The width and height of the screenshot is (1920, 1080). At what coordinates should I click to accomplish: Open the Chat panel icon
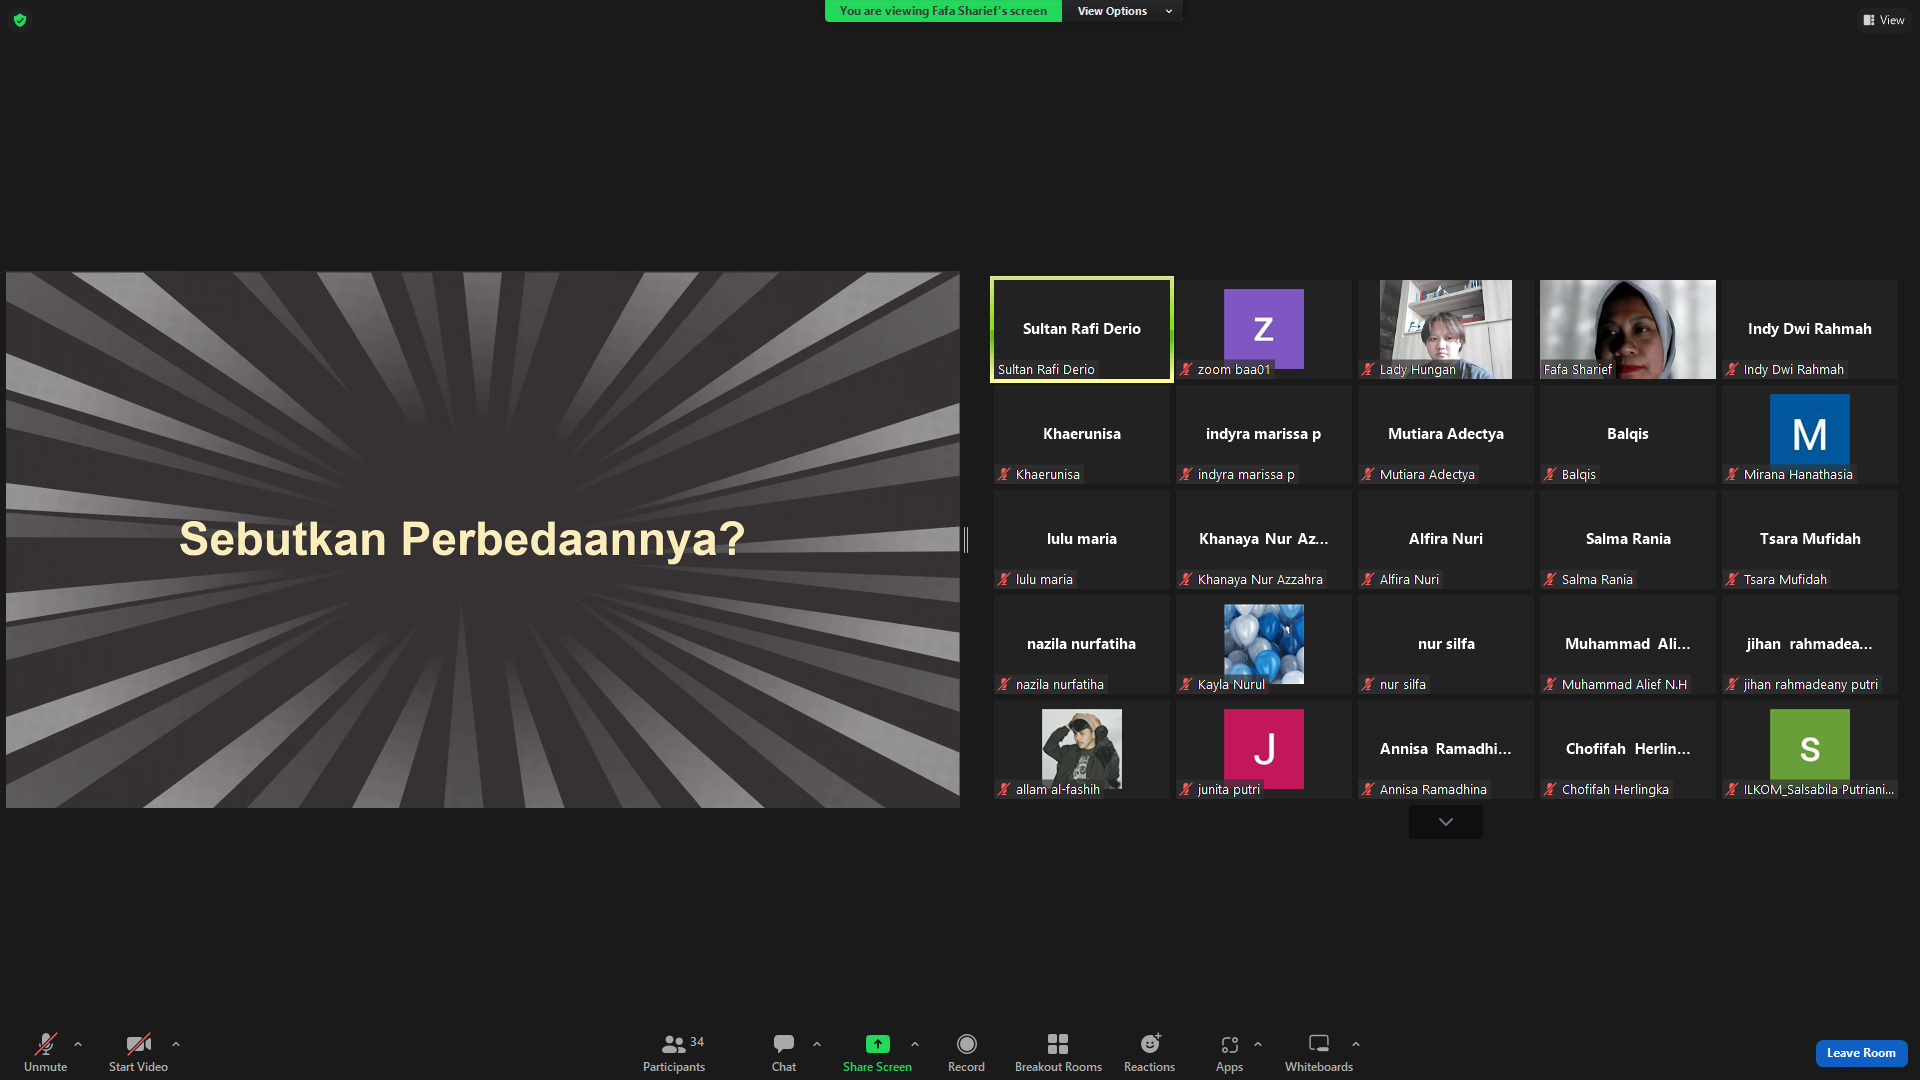click(x=784, y=1044)
